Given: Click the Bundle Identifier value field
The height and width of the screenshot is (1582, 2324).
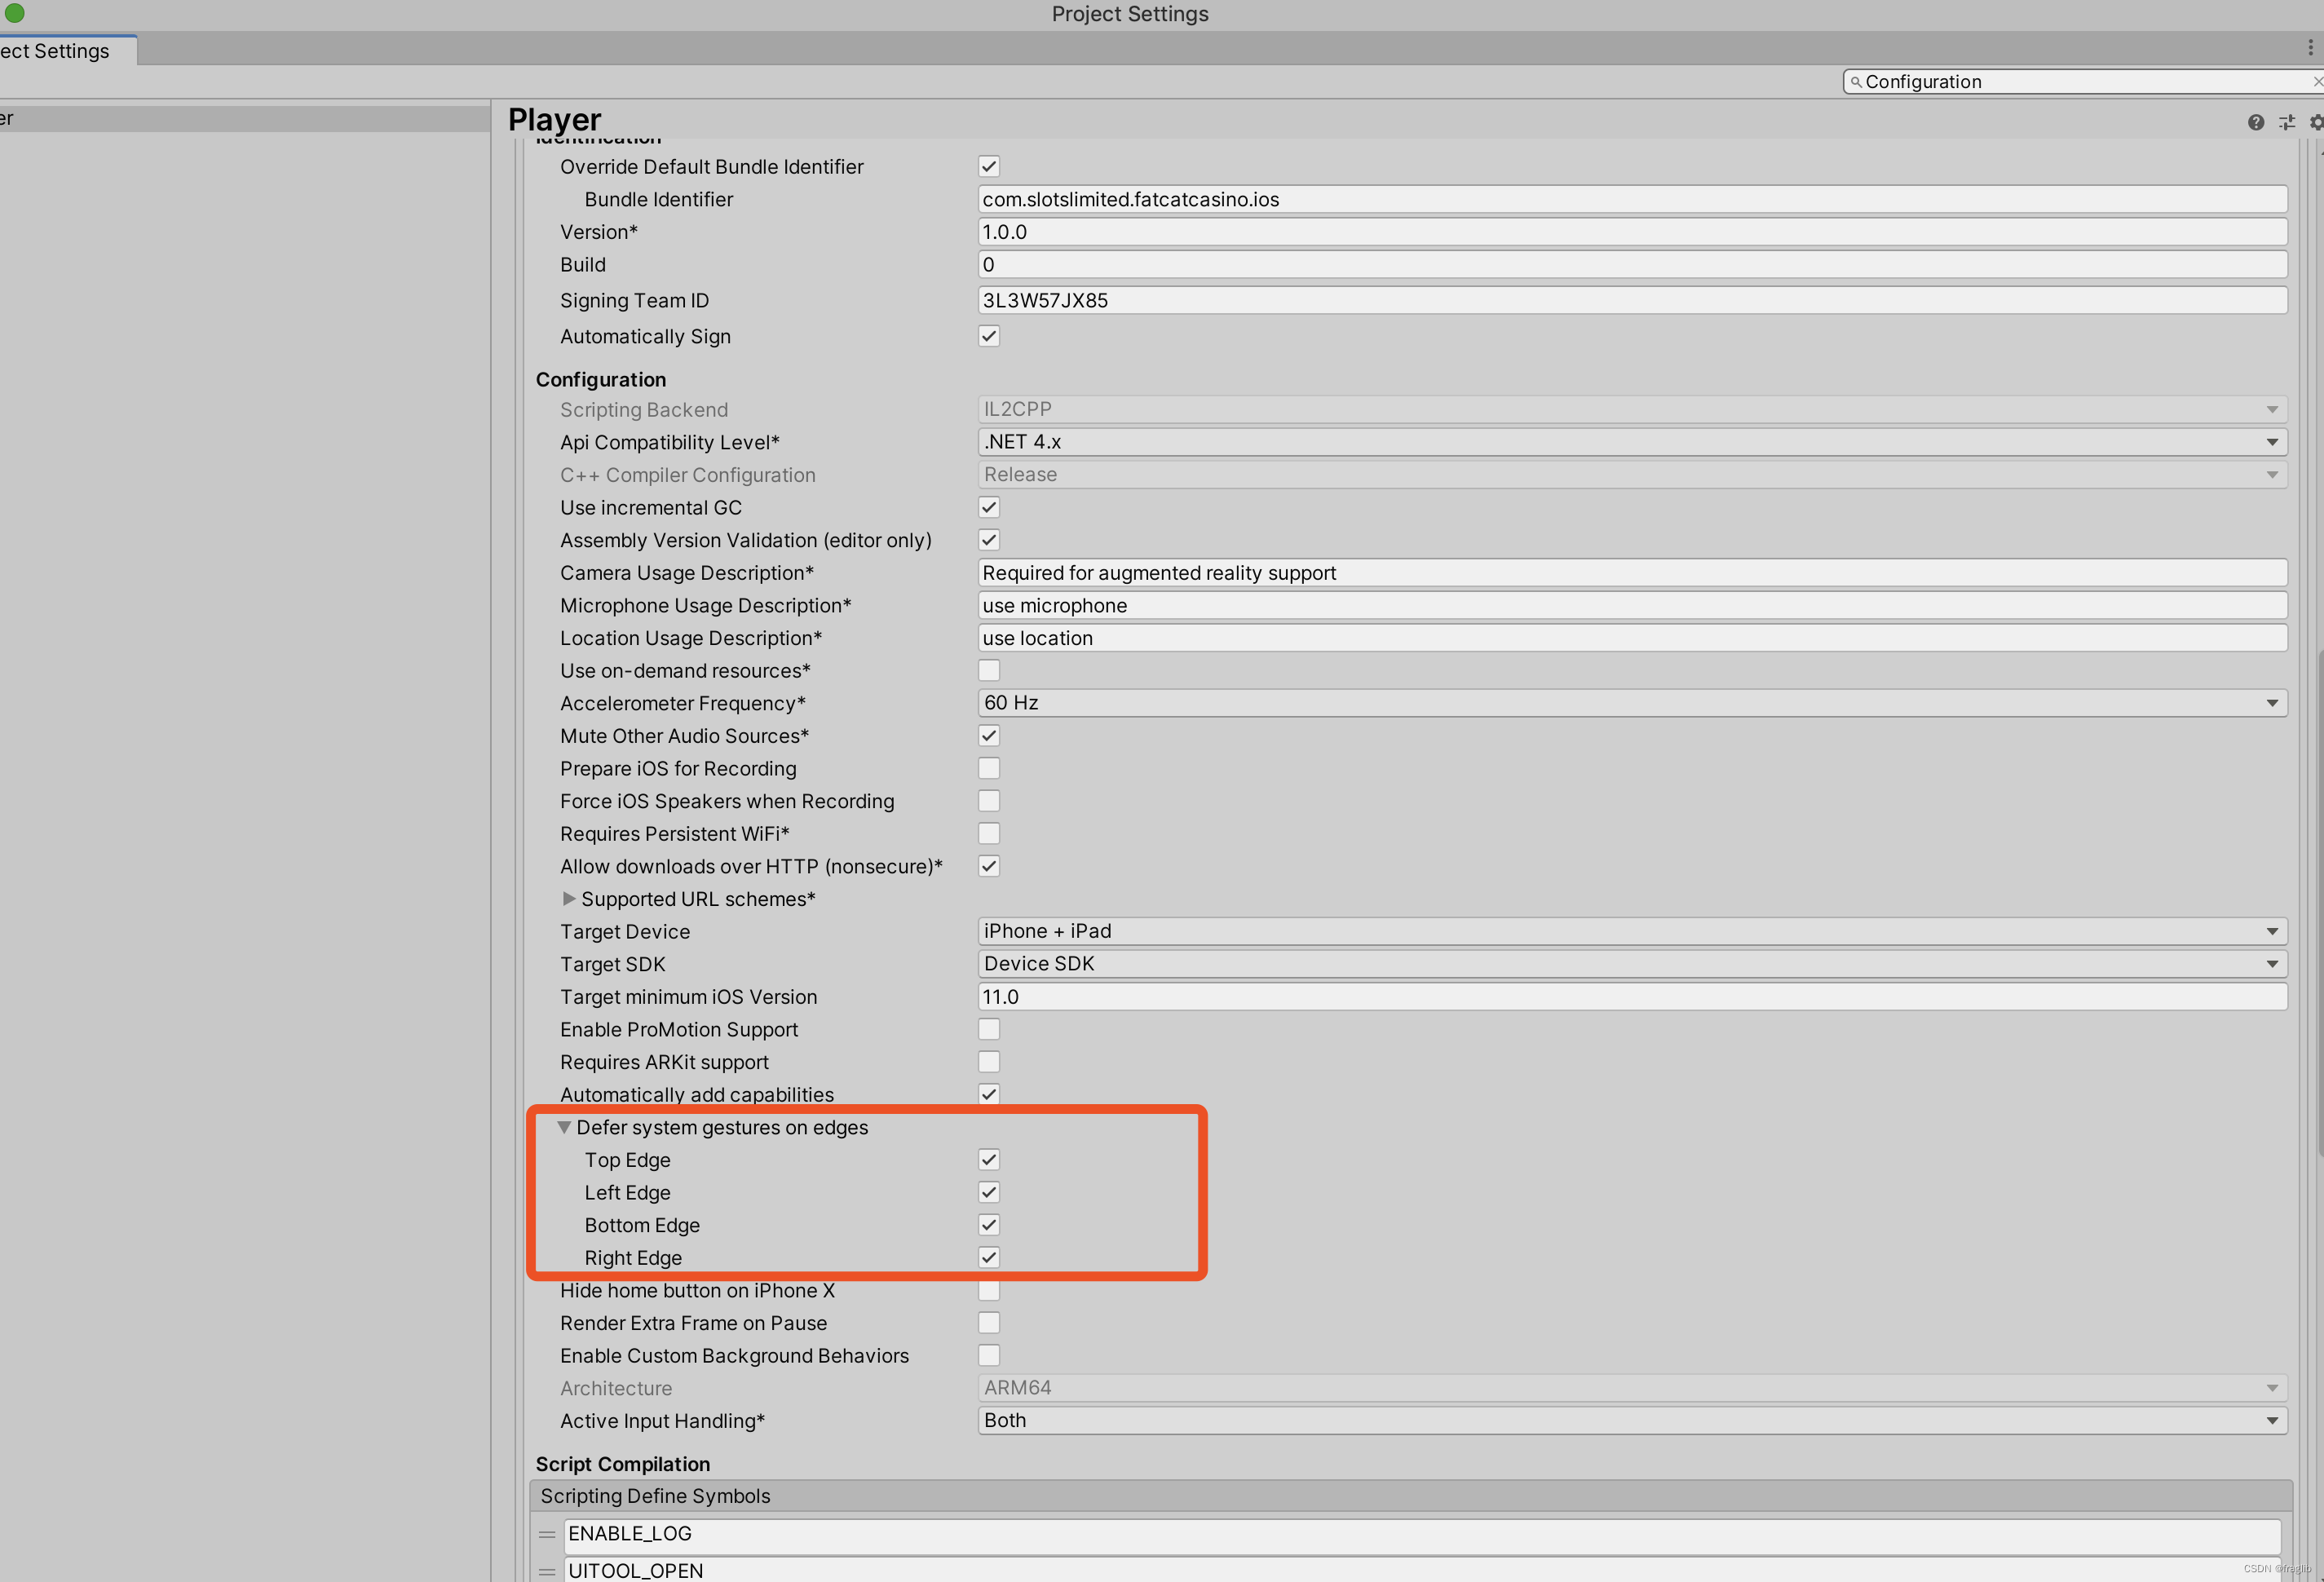Looking at the screenshot, I should click(1632, 198).
